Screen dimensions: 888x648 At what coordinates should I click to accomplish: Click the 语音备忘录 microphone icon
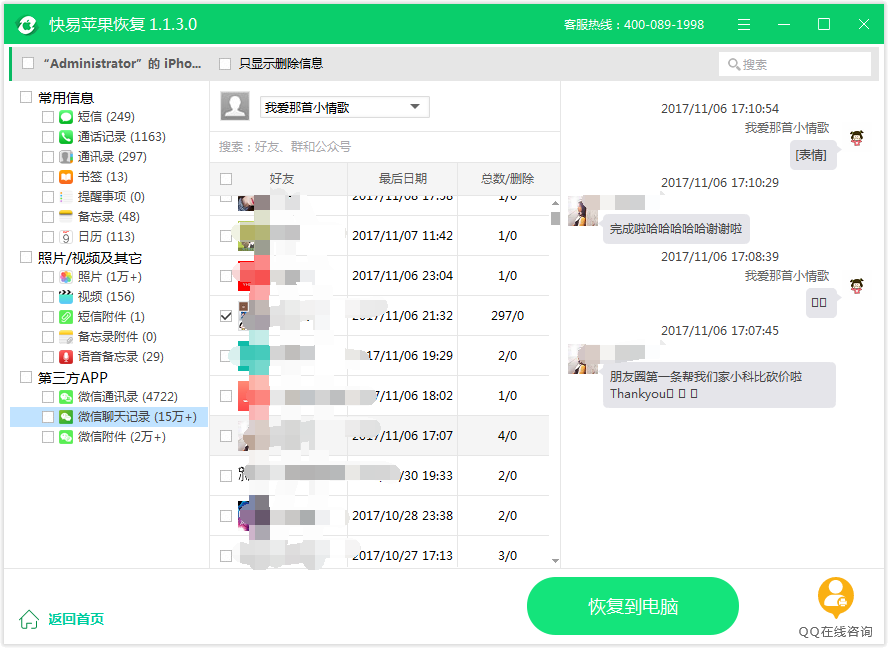(66, 357)
